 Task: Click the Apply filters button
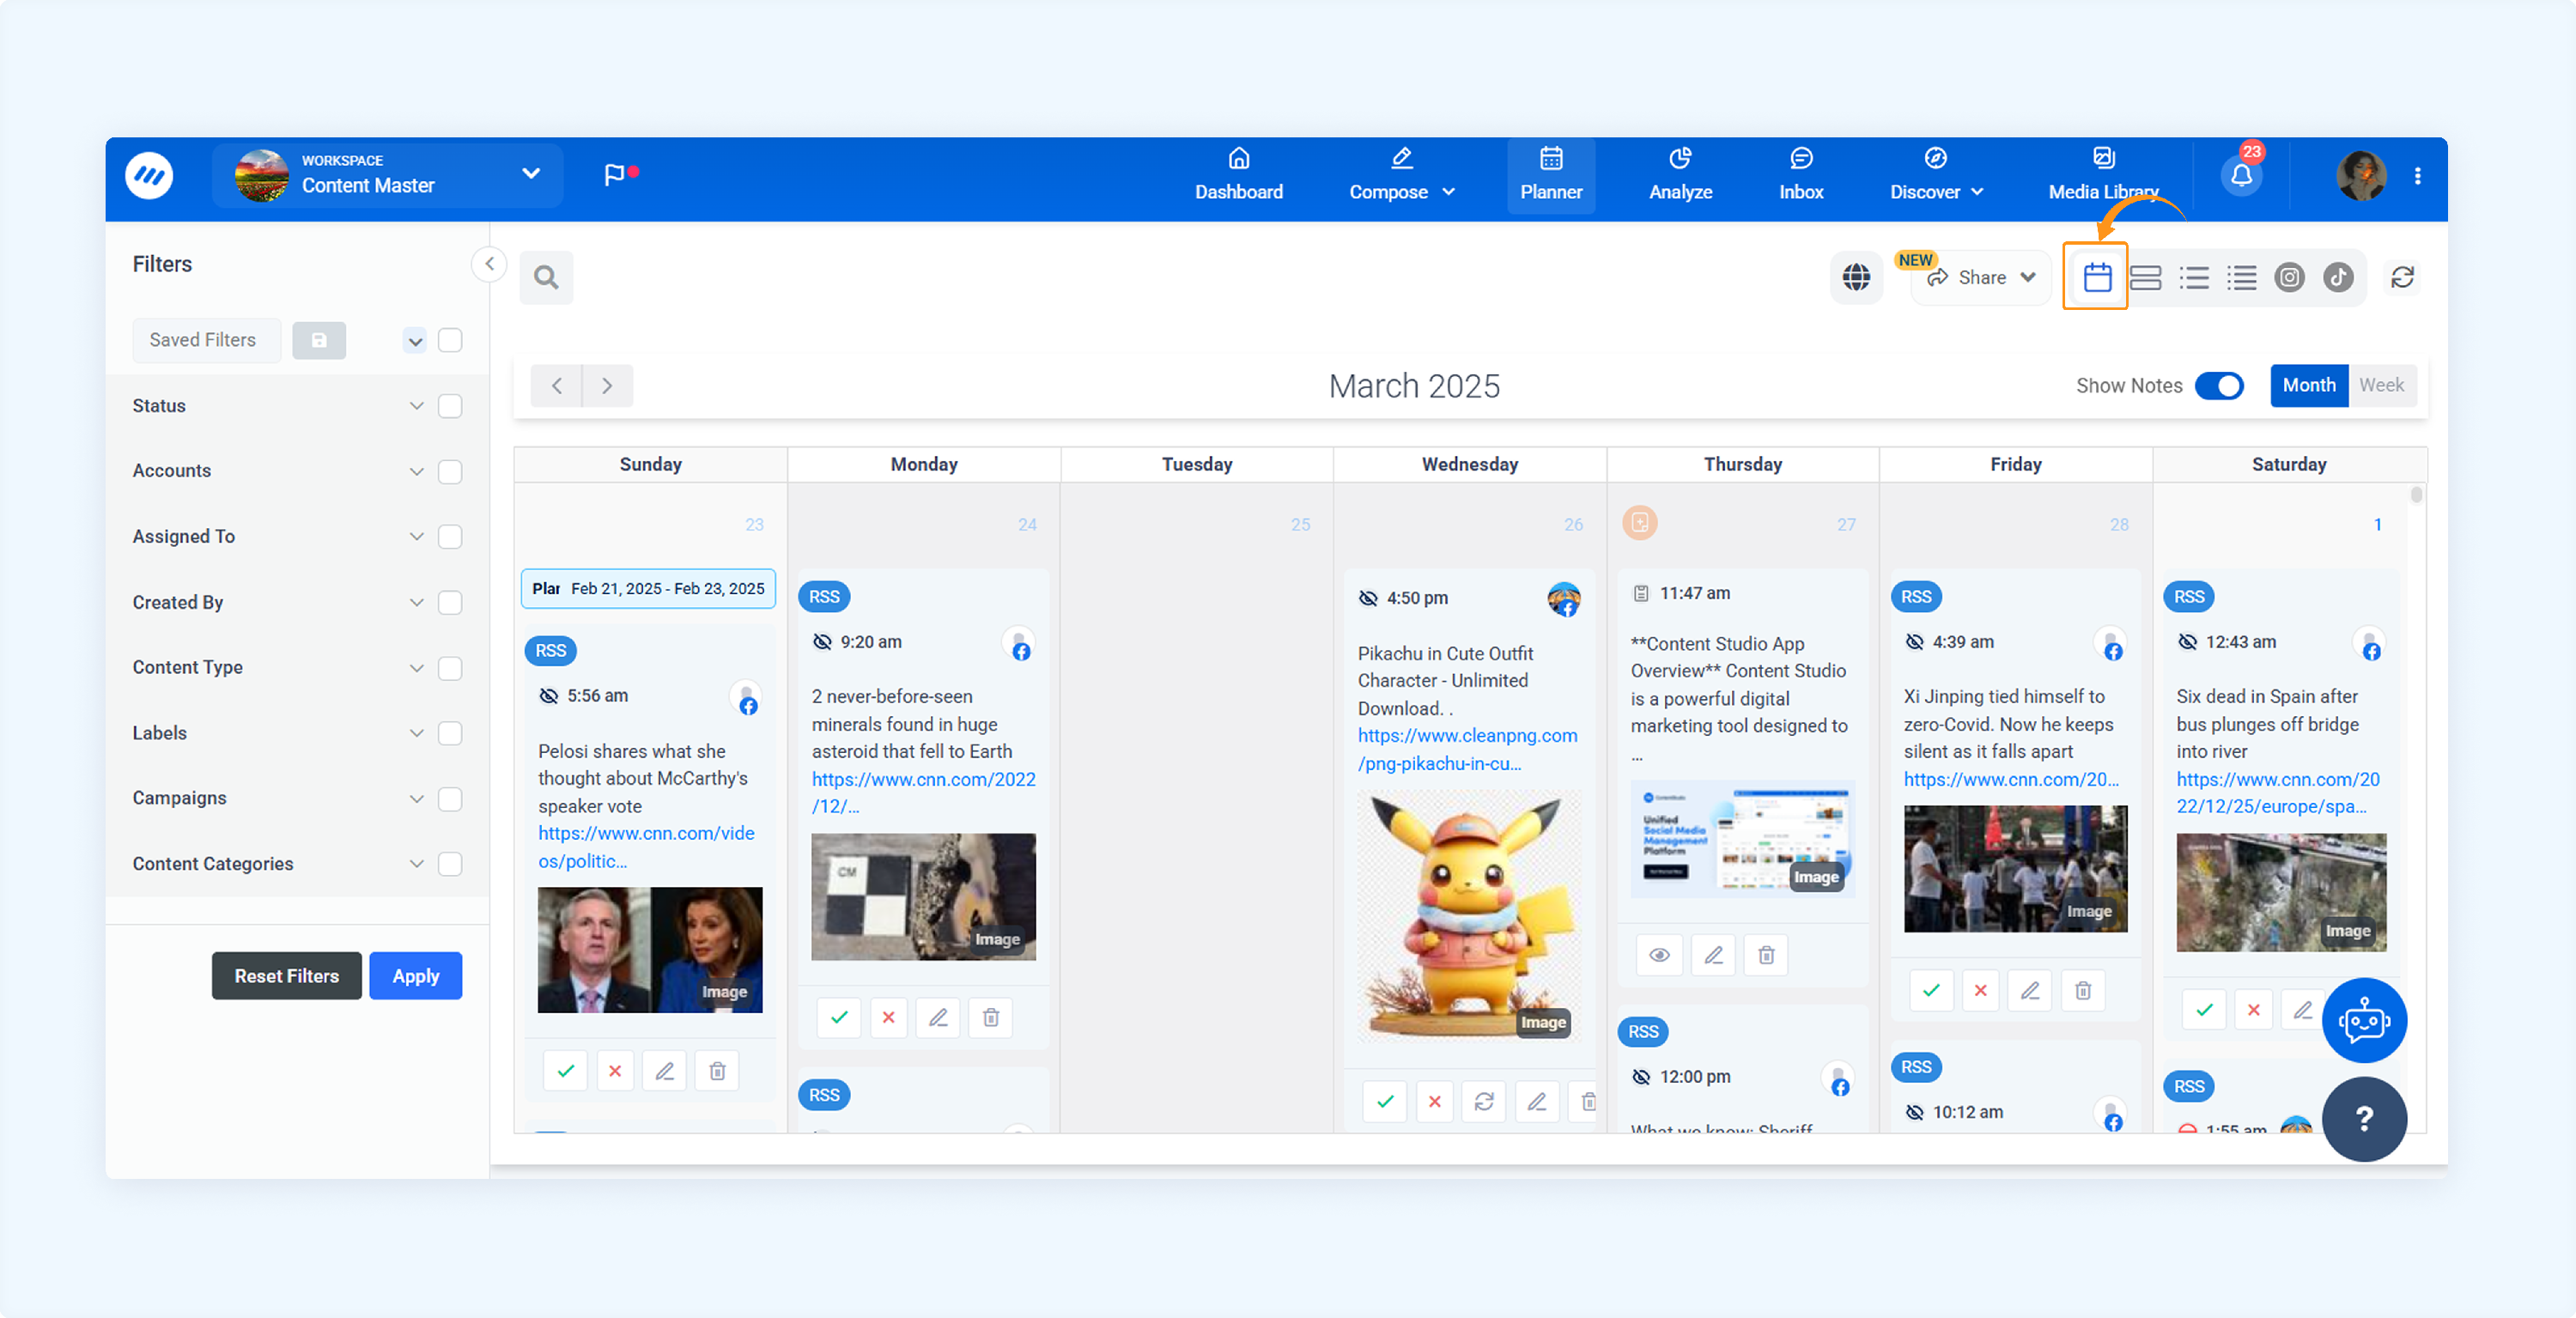[x=415, y=976]
